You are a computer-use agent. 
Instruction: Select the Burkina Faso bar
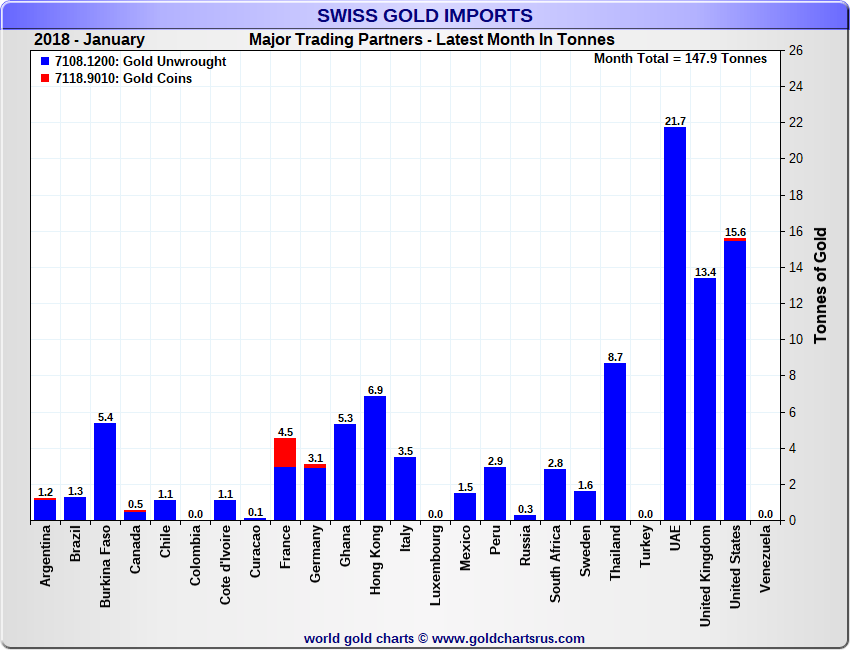105,471
